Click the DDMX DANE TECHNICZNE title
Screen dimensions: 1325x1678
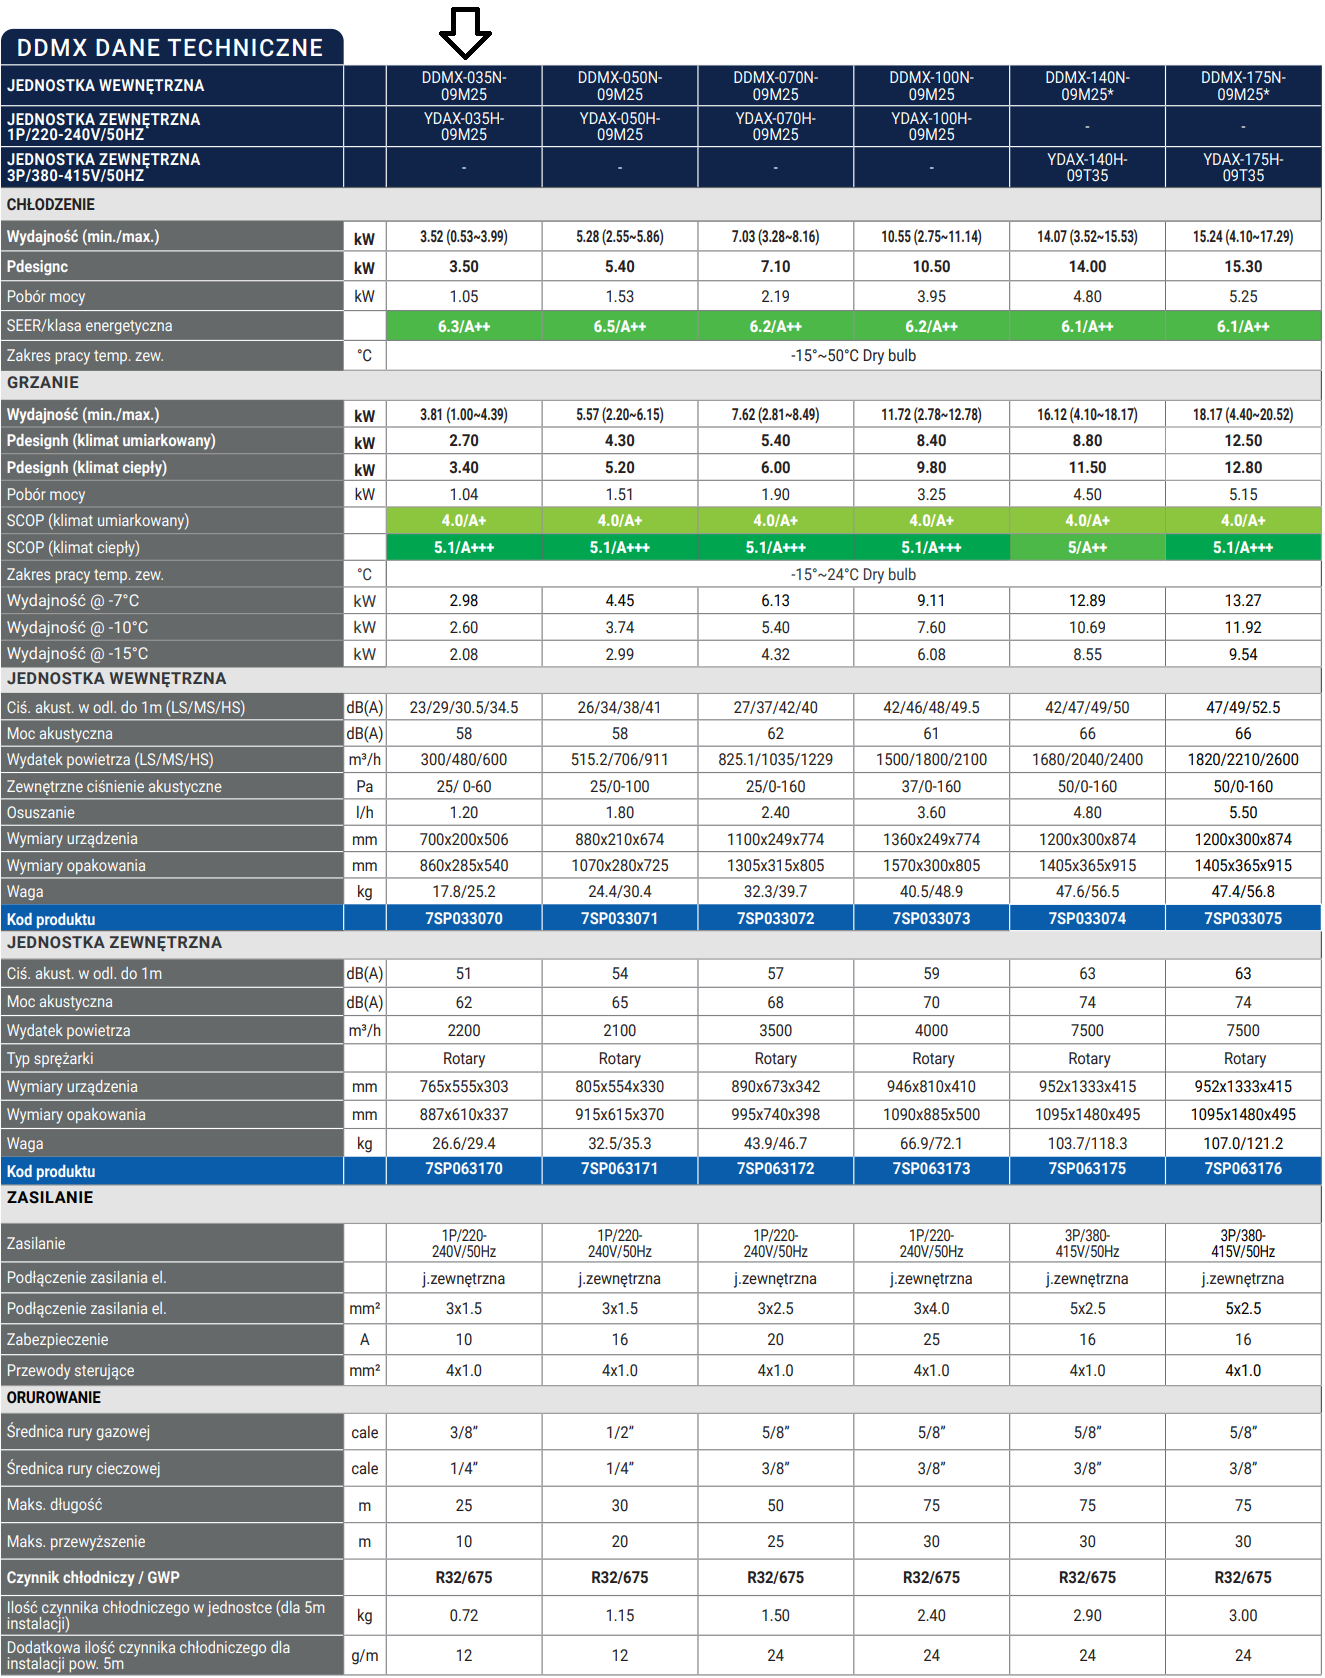click(170, 48)
